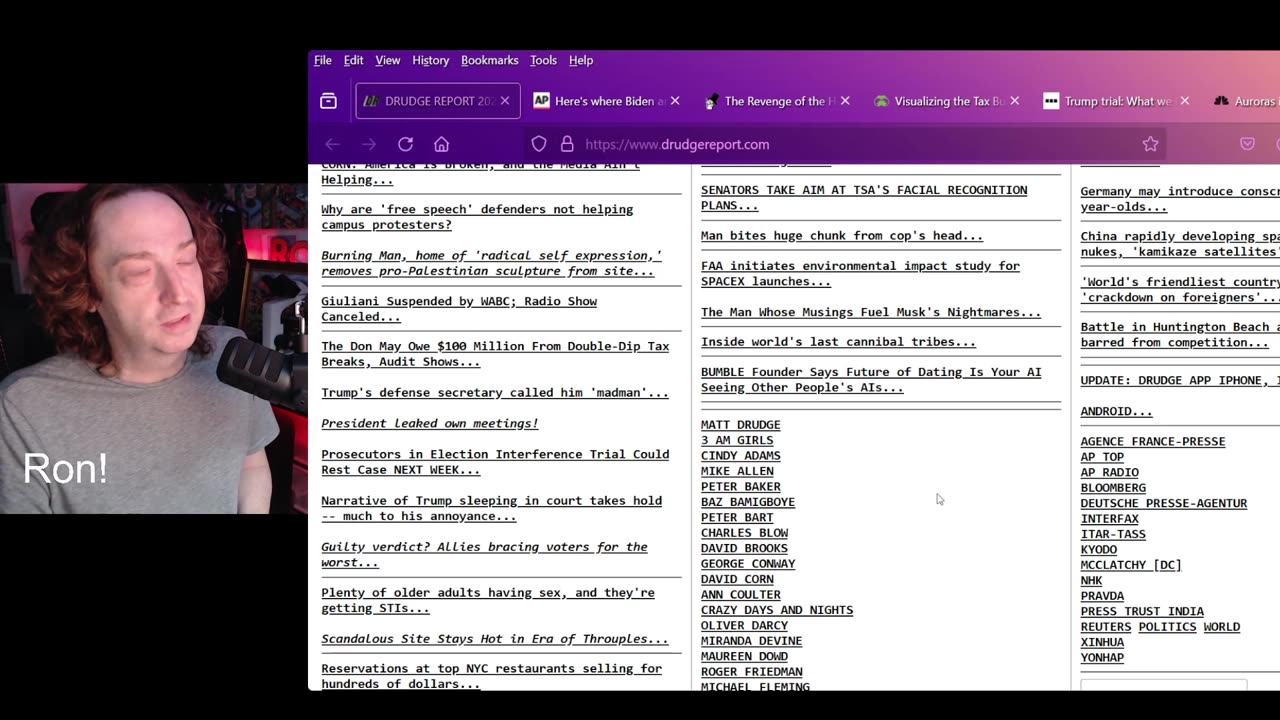Close 'The Revenge of the H' tab
Image resolution: width=1280 pixels, height=720 pixels.
[x=845, y=101]
